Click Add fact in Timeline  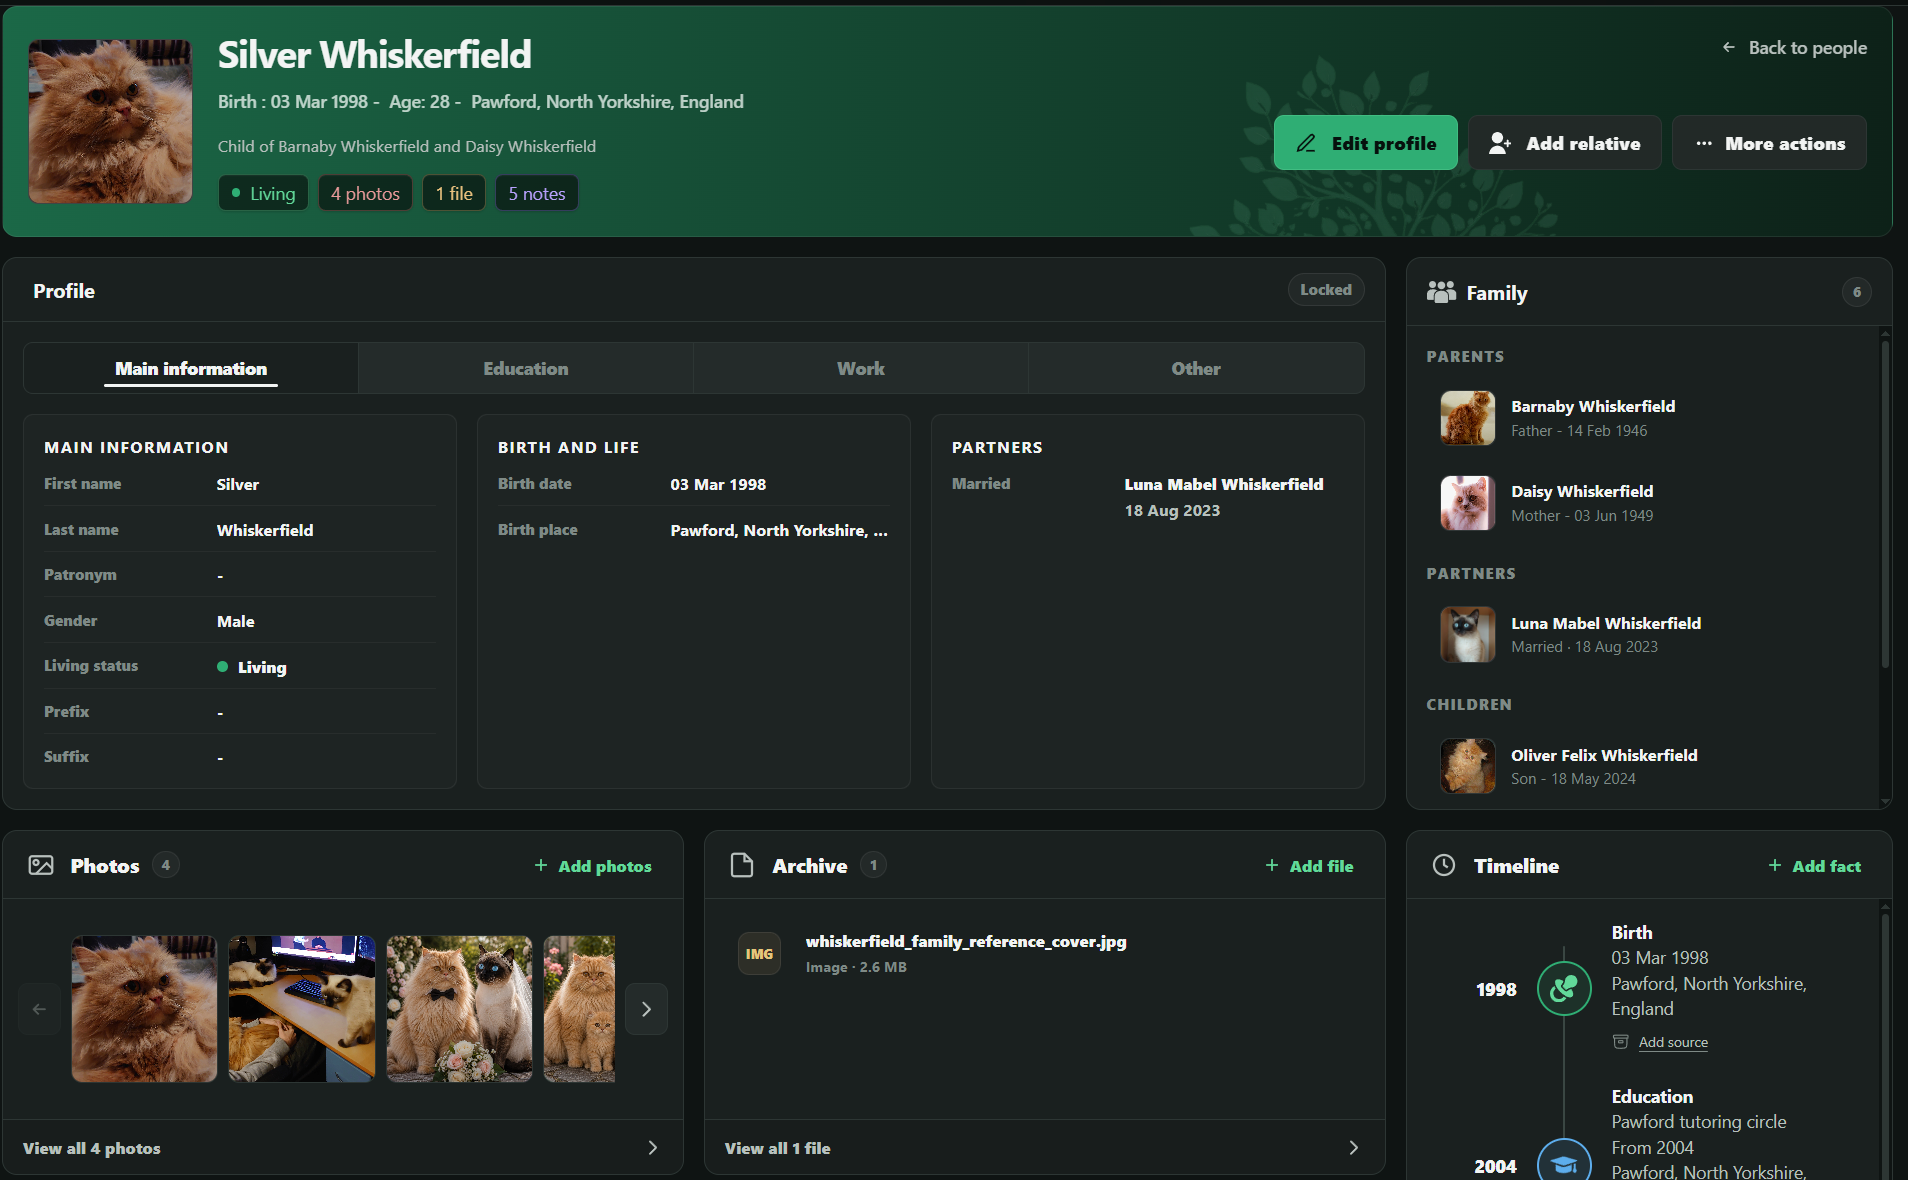click(1814, 866)
